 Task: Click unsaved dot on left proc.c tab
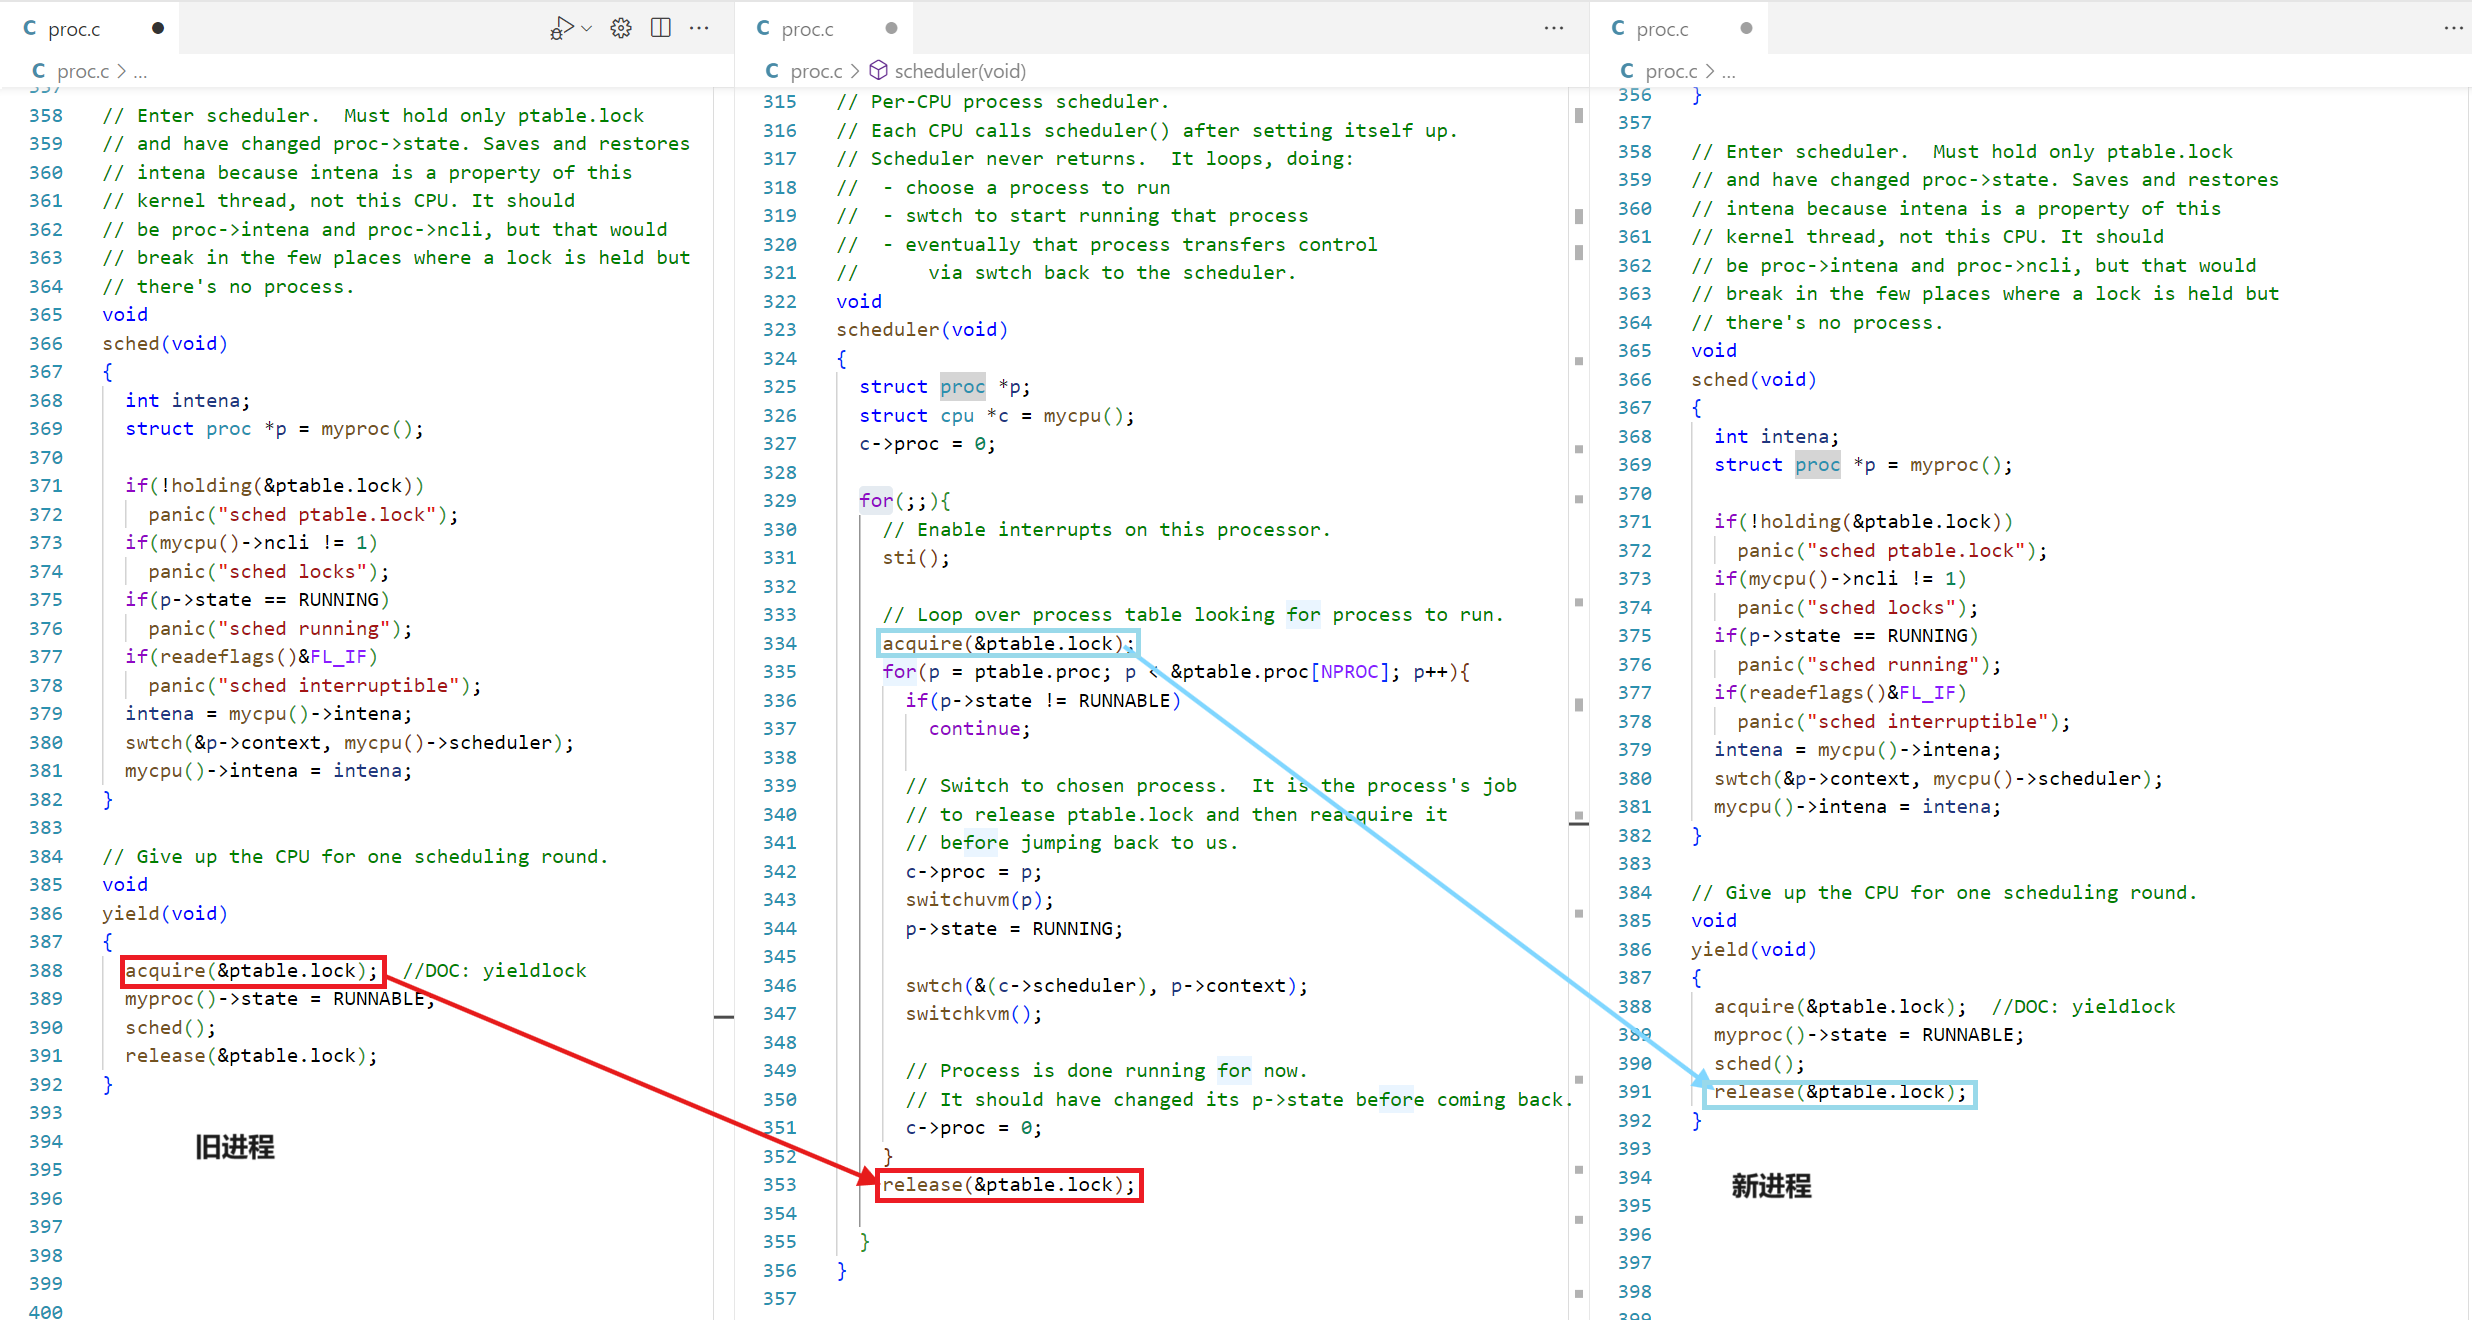tap(158, 28)
